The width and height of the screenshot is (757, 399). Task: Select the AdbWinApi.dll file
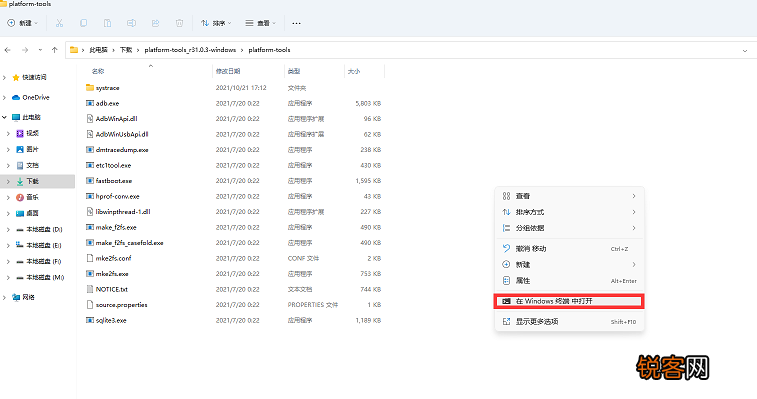click(112, 119)
